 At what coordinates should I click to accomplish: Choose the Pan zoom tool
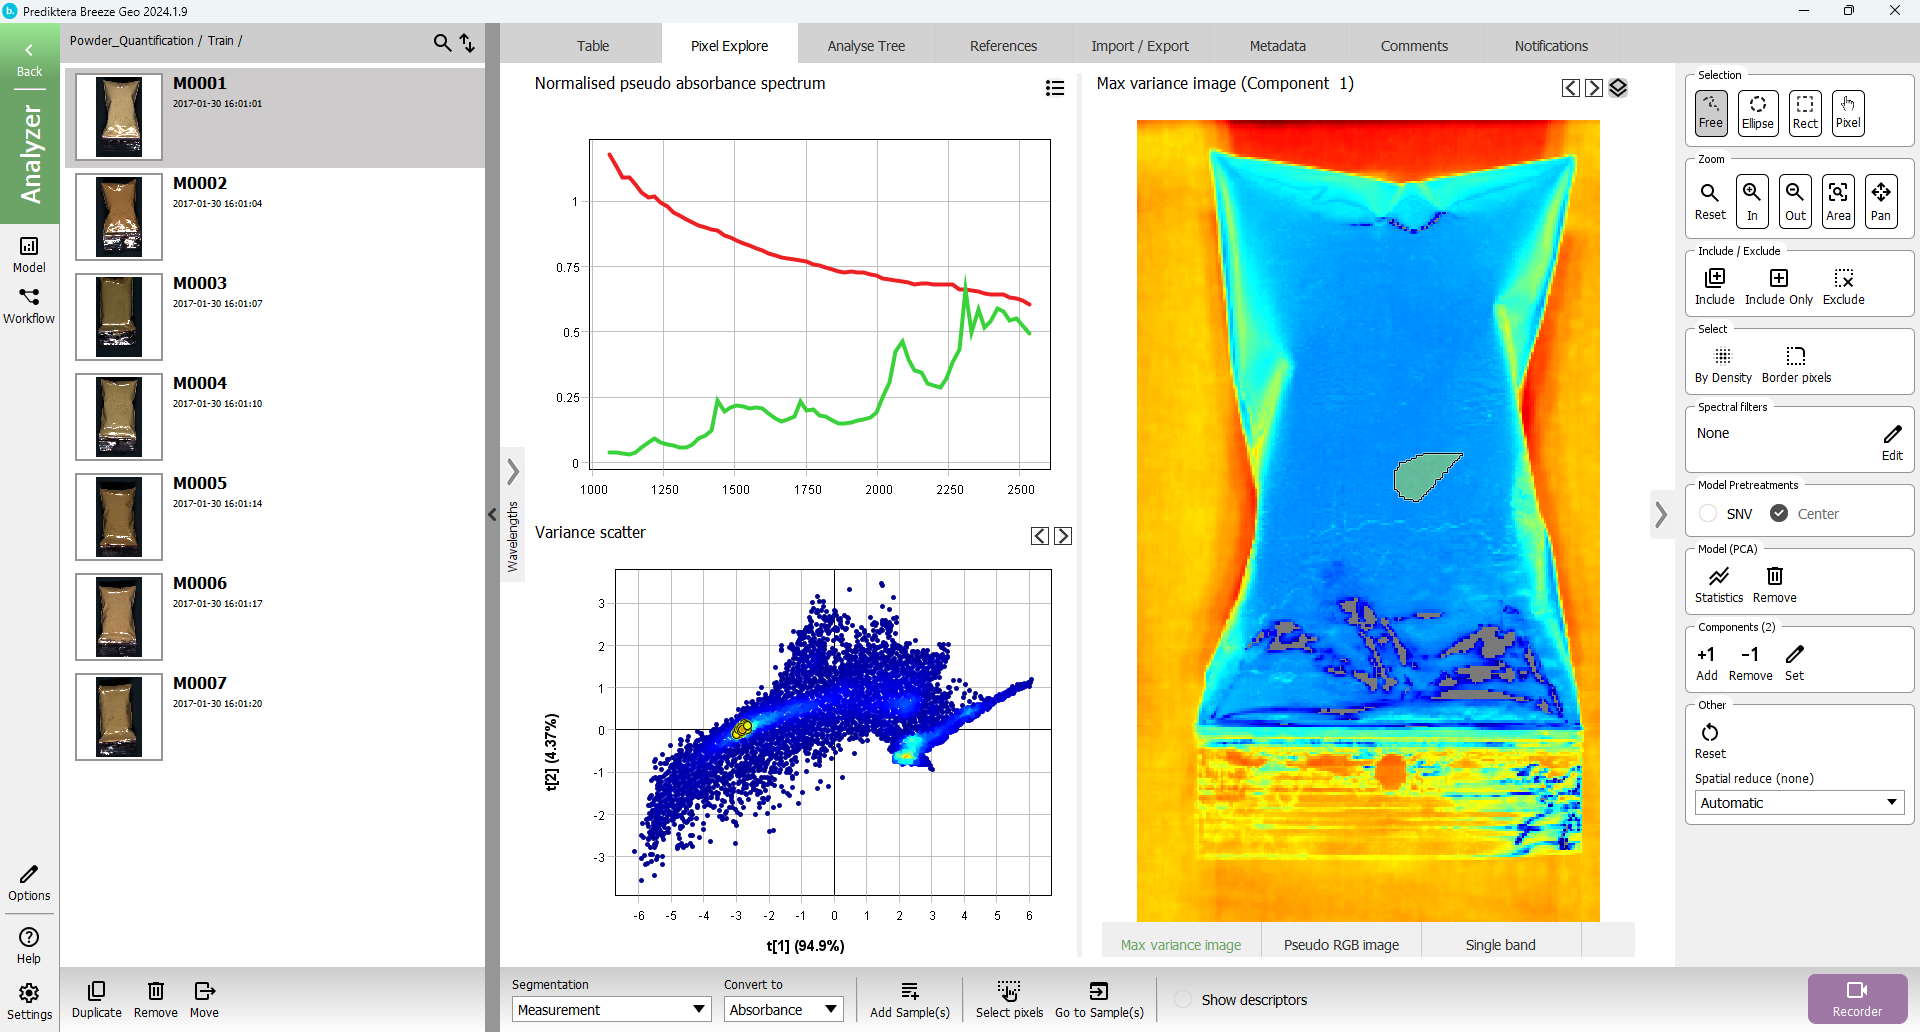point(1880,200)
